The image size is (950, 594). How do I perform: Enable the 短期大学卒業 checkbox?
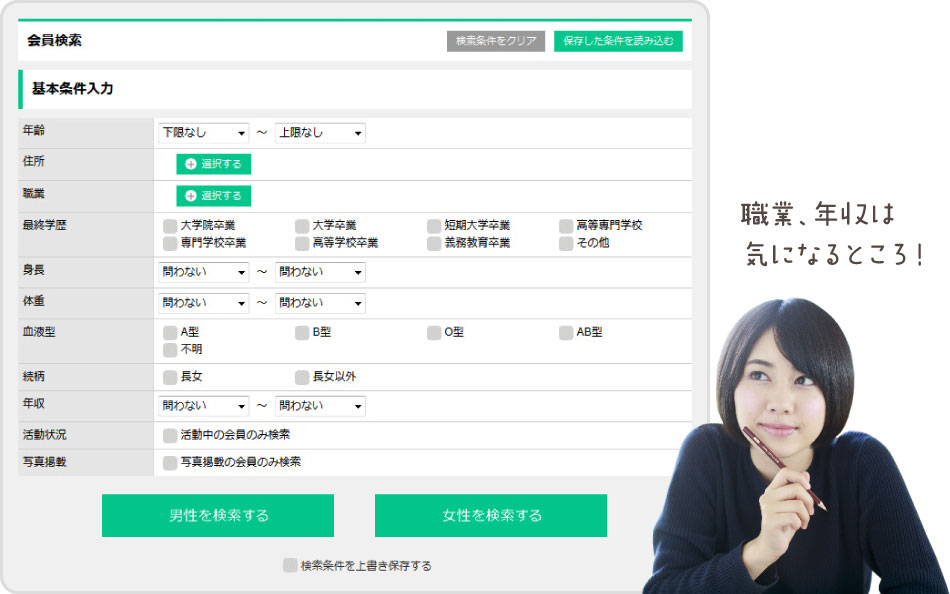coord(434,226)
